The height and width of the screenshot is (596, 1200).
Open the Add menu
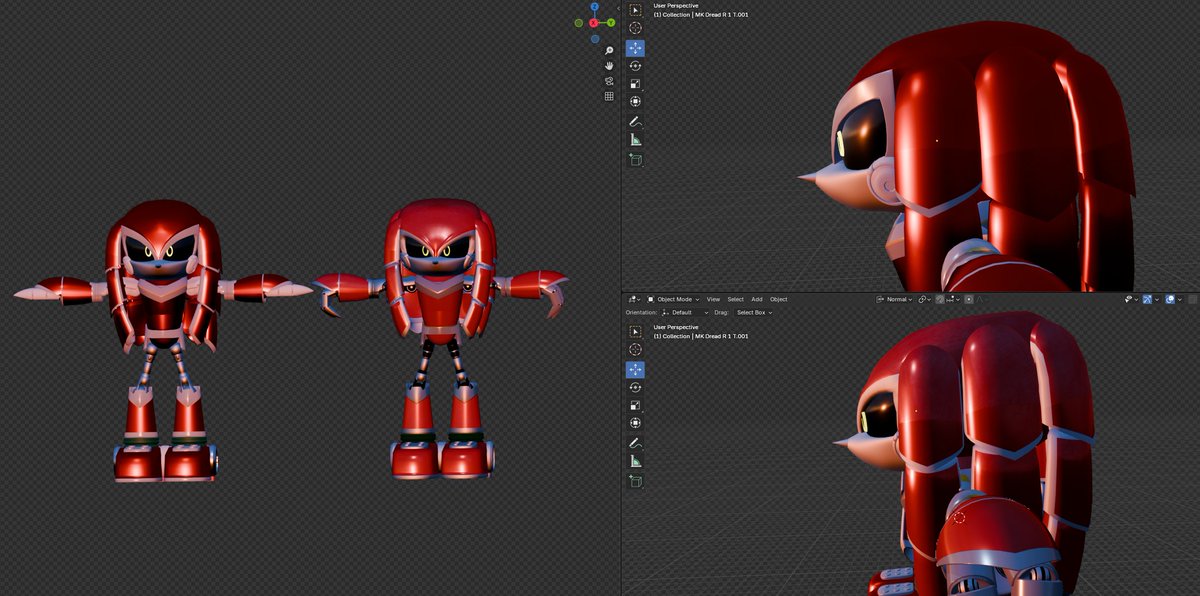tap(757, 299)
